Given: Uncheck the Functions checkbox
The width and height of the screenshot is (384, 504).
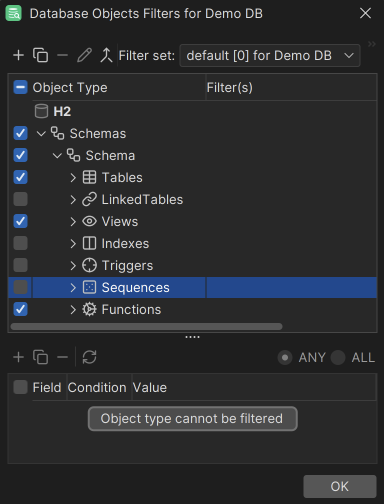Looking at the screenshot, I should (20, 309).
